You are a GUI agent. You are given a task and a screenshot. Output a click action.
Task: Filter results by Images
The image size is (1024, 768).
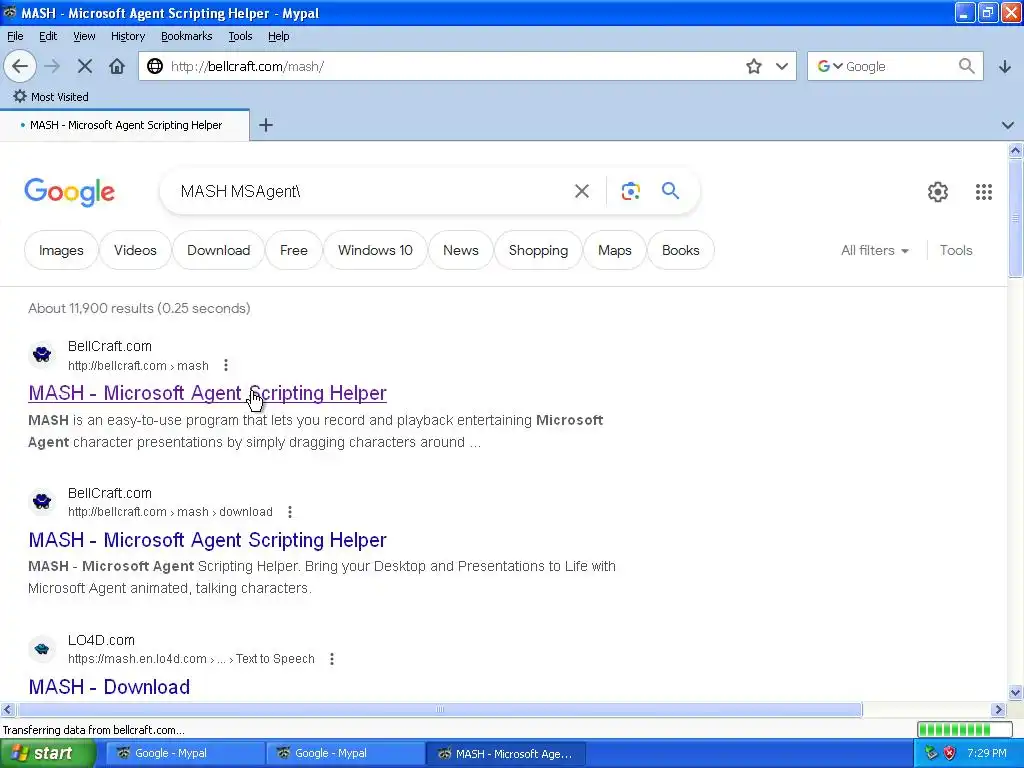61,250
